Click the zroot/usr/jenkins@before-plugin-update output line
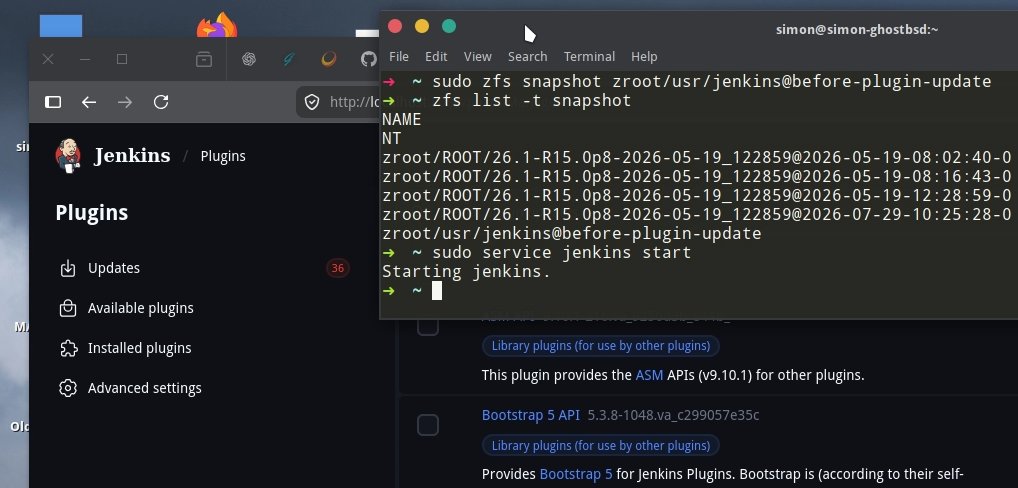Image resolution: width=1018 pixels, height=488 pixels. pyautogui.click(x=571, y=233)
